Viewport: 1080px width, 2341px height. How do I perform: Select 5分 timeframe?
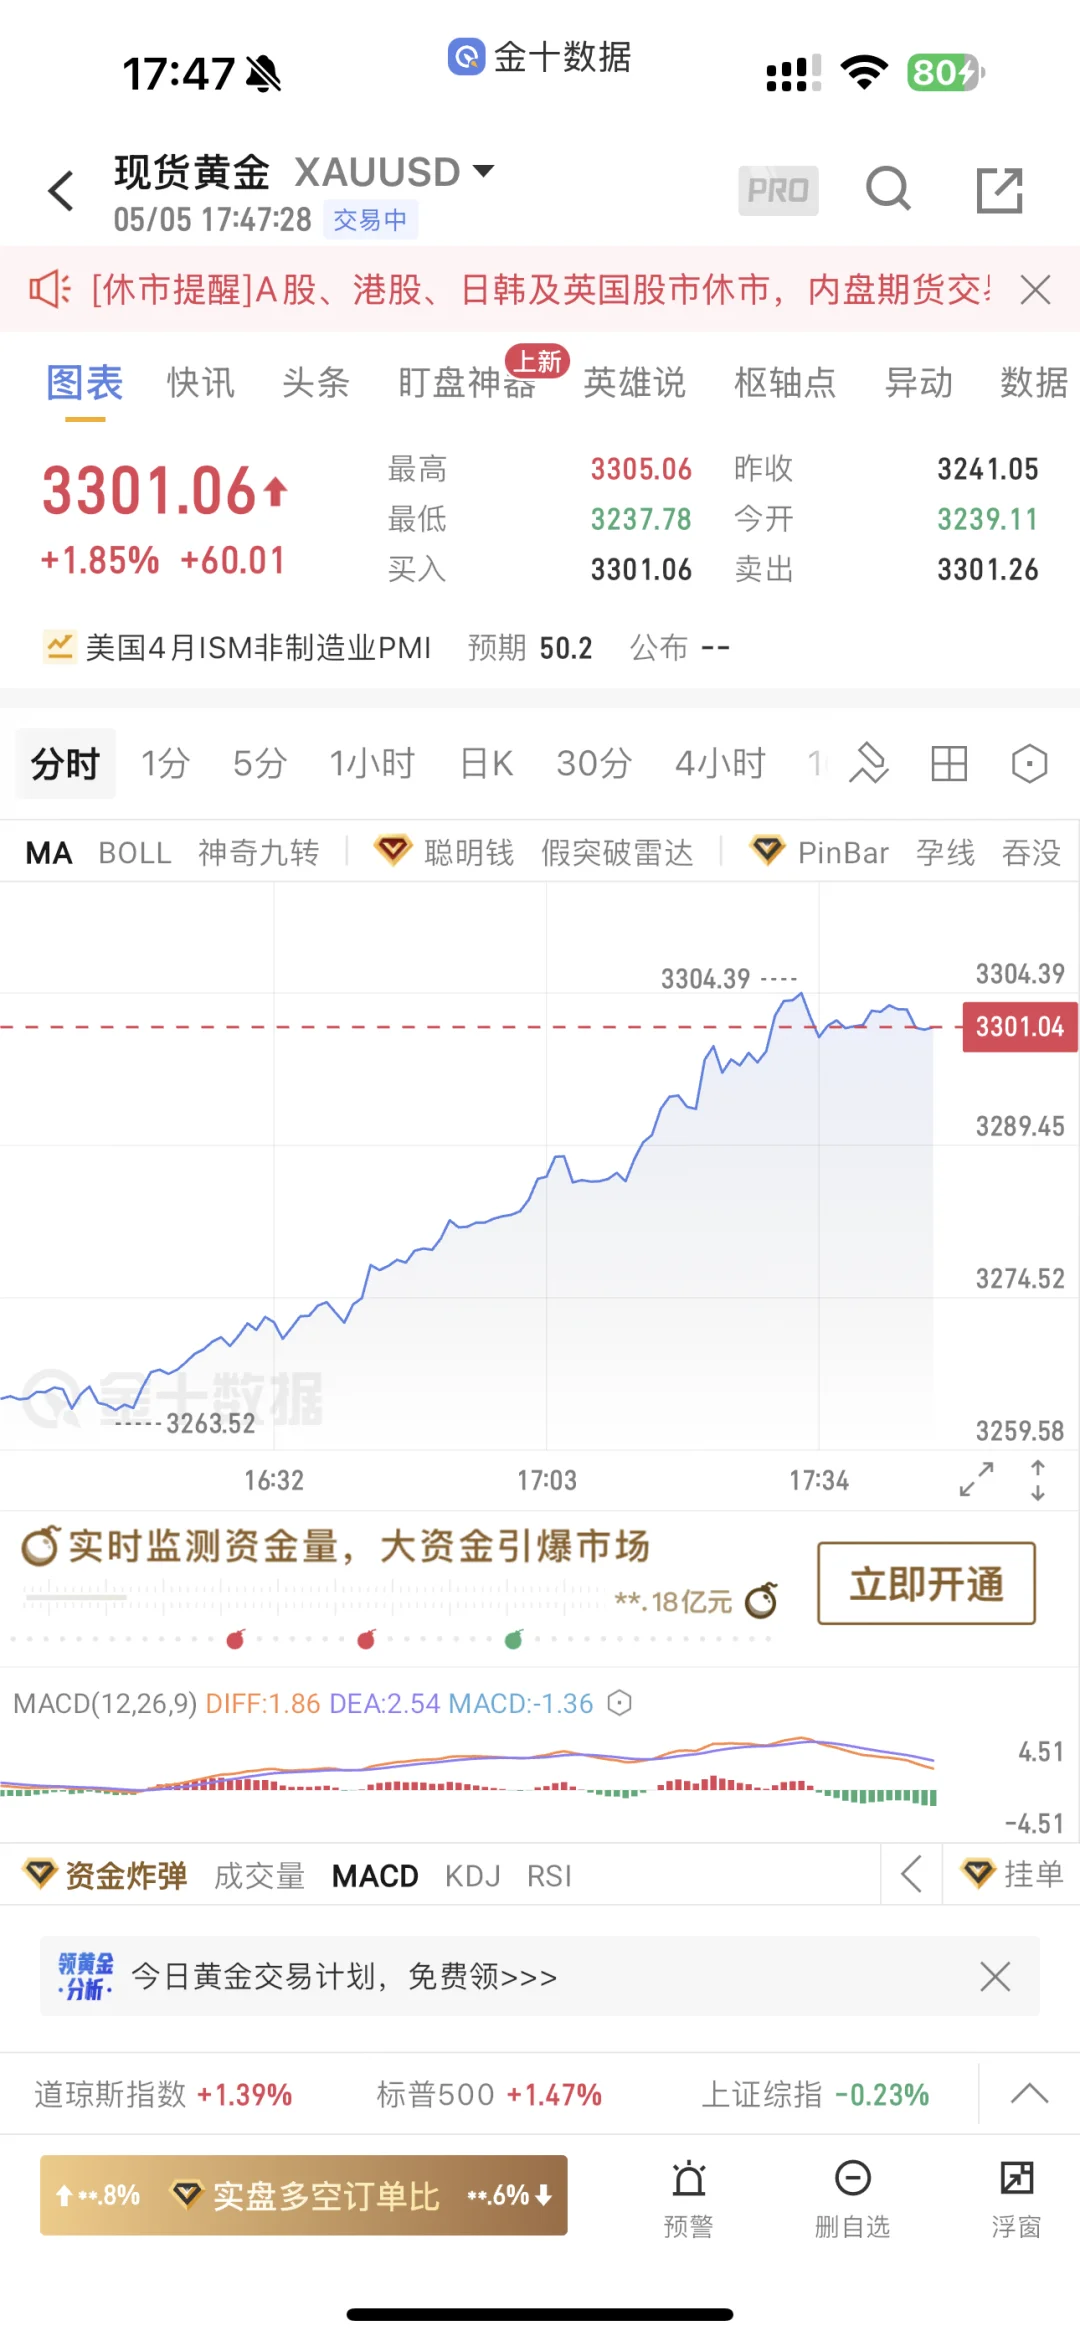coord(260,764)
